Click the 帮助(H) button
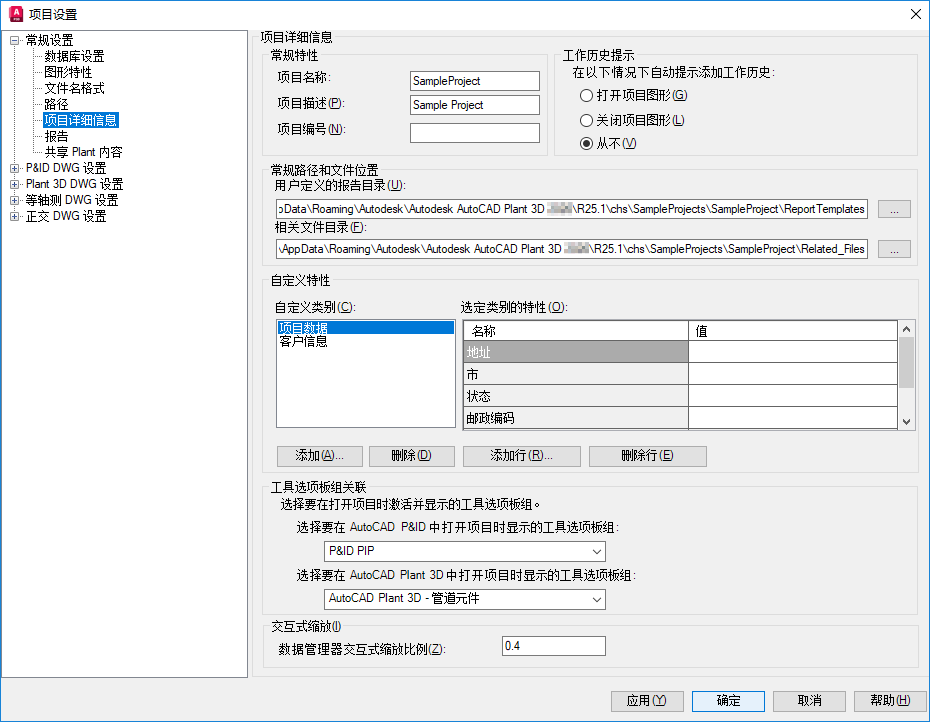 pos(890,701)
